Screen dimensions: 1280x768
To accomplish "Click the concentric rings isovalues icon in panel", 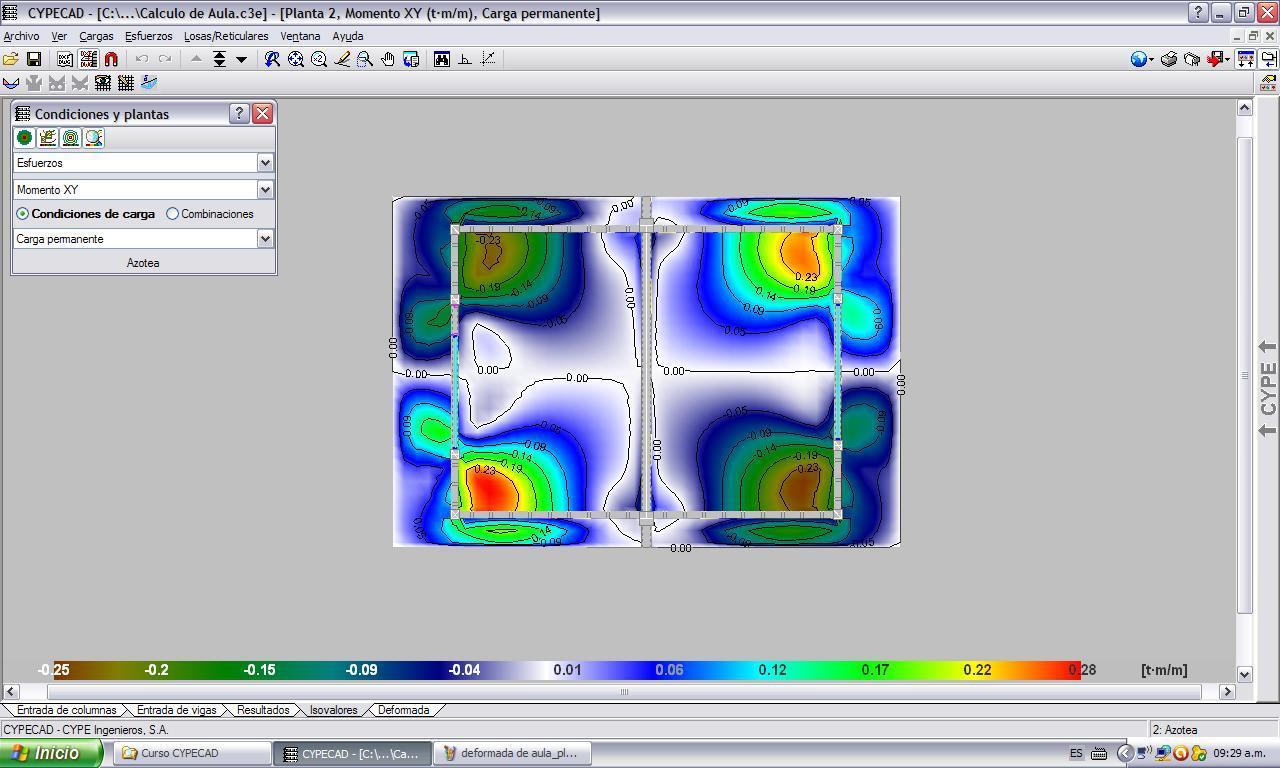I will coord(71,138).
